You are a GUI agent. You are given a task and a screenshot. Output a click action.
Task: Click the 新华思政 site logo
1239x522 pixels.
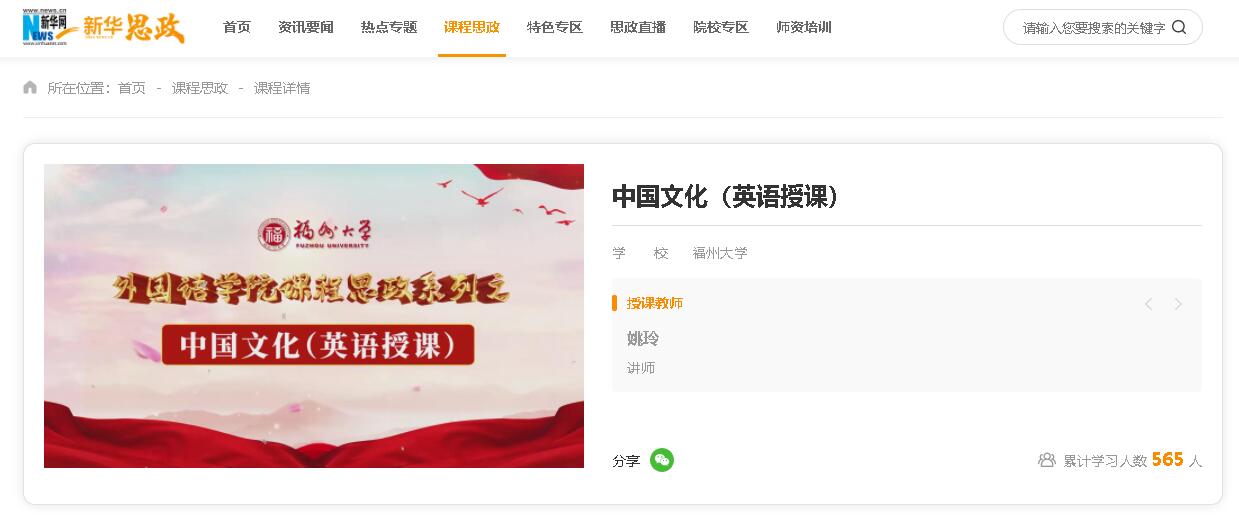(x=133, y=28)
